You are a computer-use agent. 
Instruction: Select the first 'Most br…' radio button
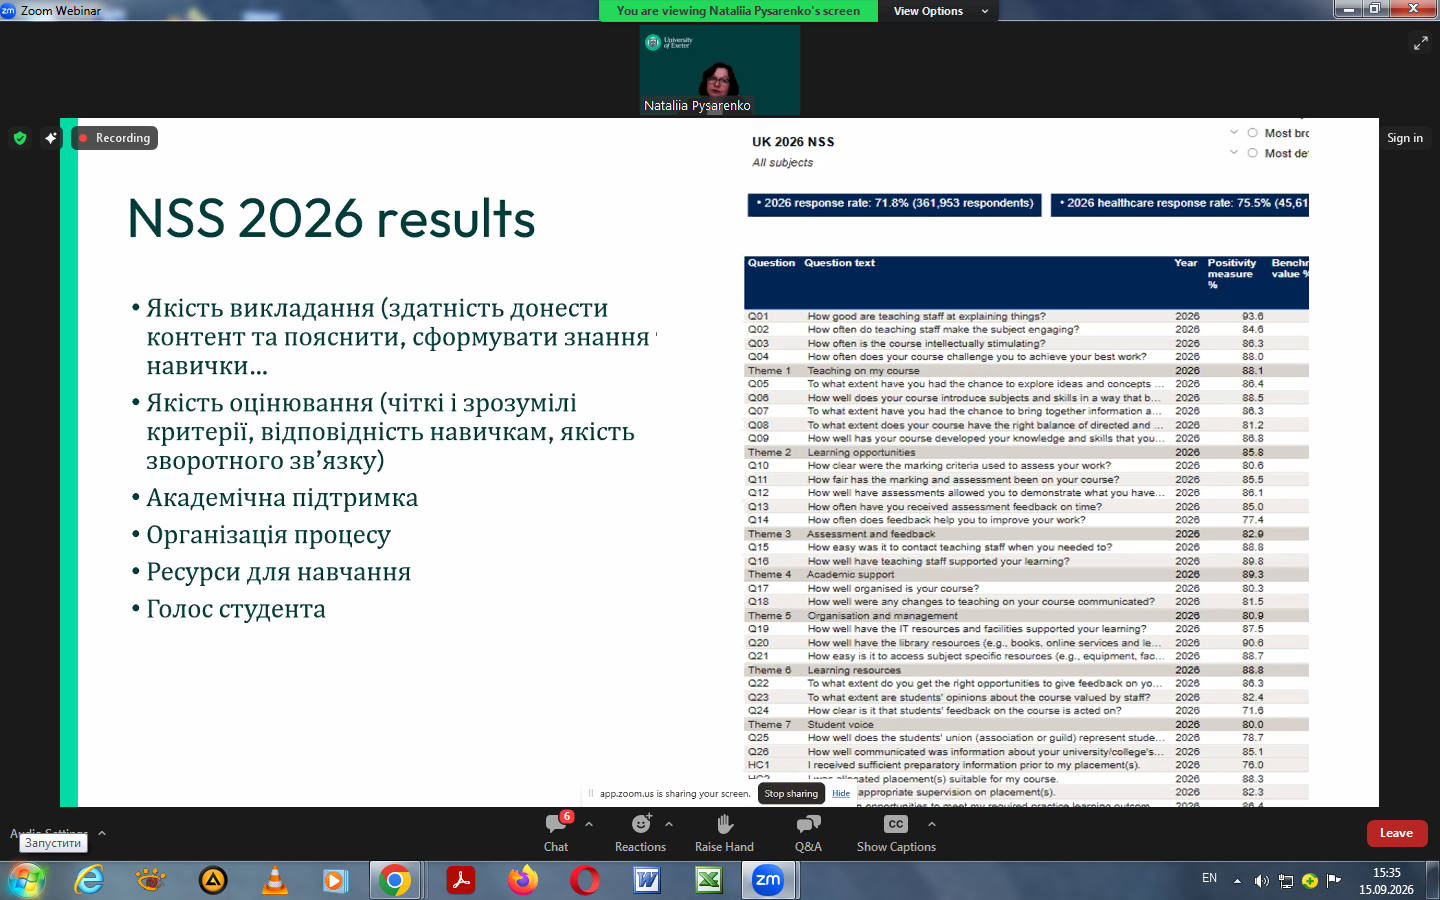pos(1252,133)
